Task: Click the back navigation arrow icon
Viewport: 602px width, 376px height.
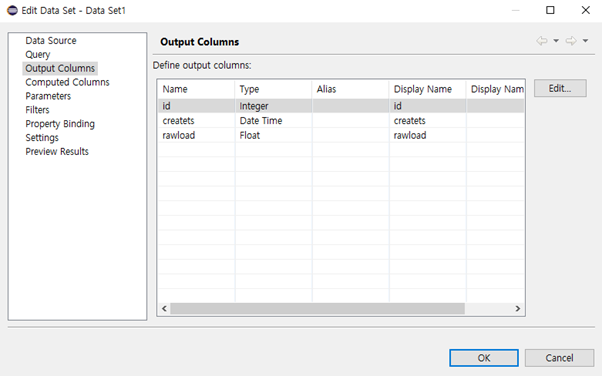Action: click(x=542, y=41)
